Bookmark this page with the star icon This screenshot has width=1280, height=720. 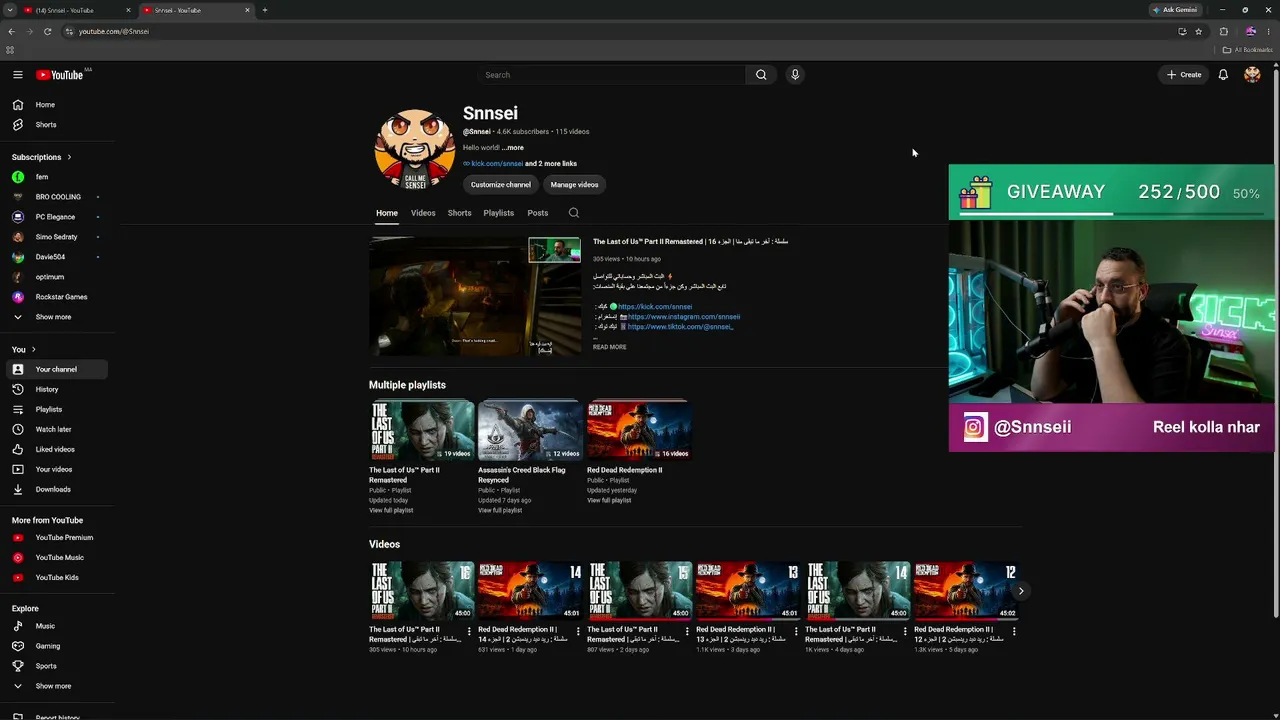pos(1198,31)
